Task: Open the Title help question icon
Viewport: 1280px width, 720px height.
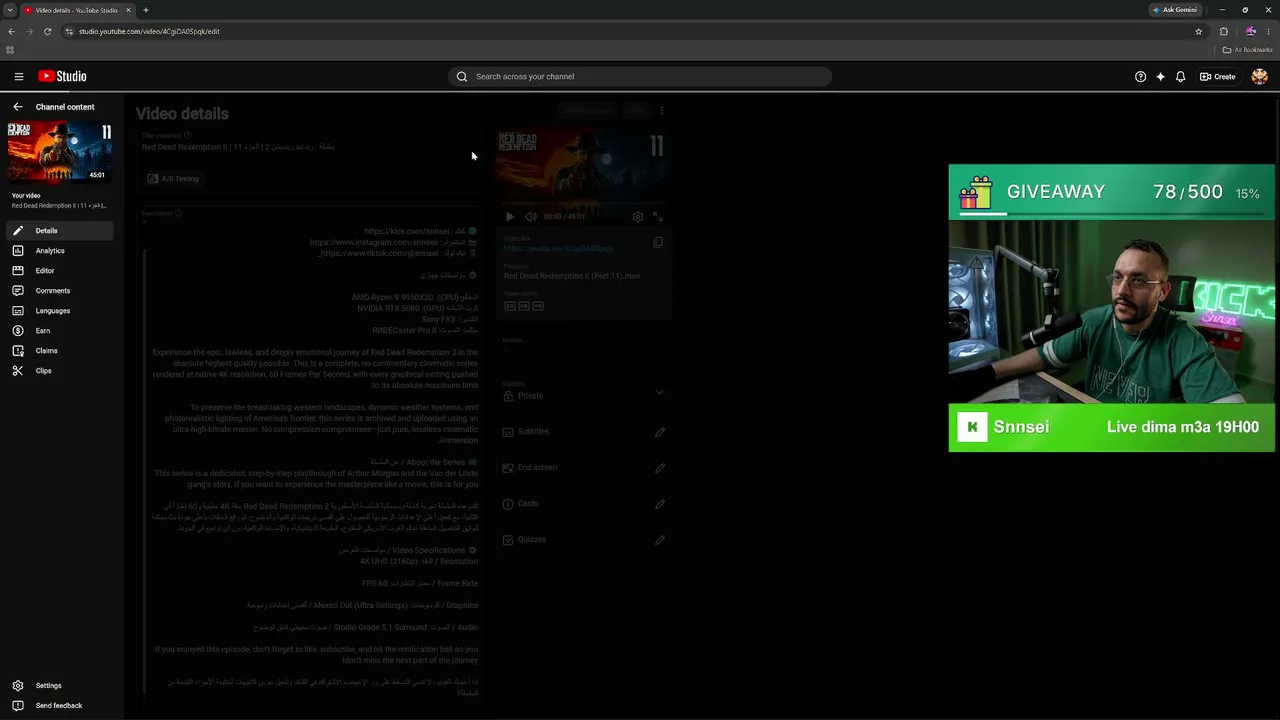Action: click(x=188, y=135)
